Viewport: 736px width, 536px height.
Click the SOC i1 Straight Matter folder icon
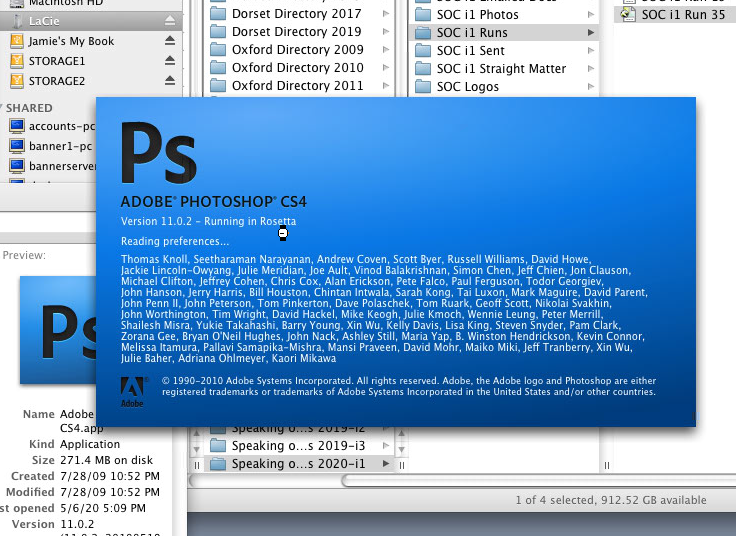click(423, 69)
